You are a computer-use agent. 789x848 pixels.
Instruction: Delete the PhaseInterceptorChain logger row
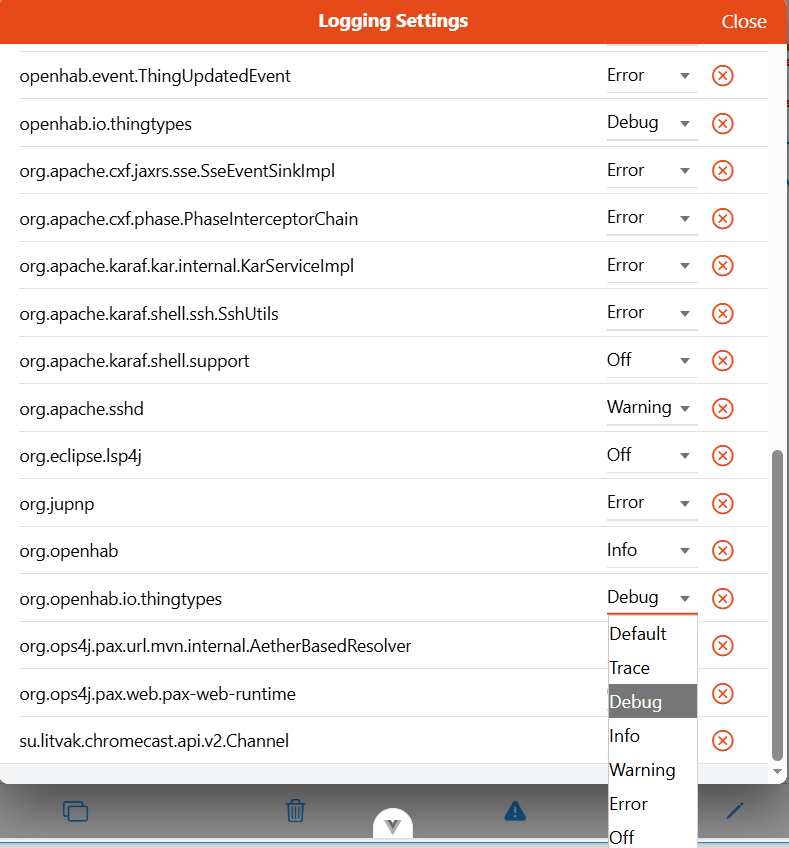tap(722, 218)
